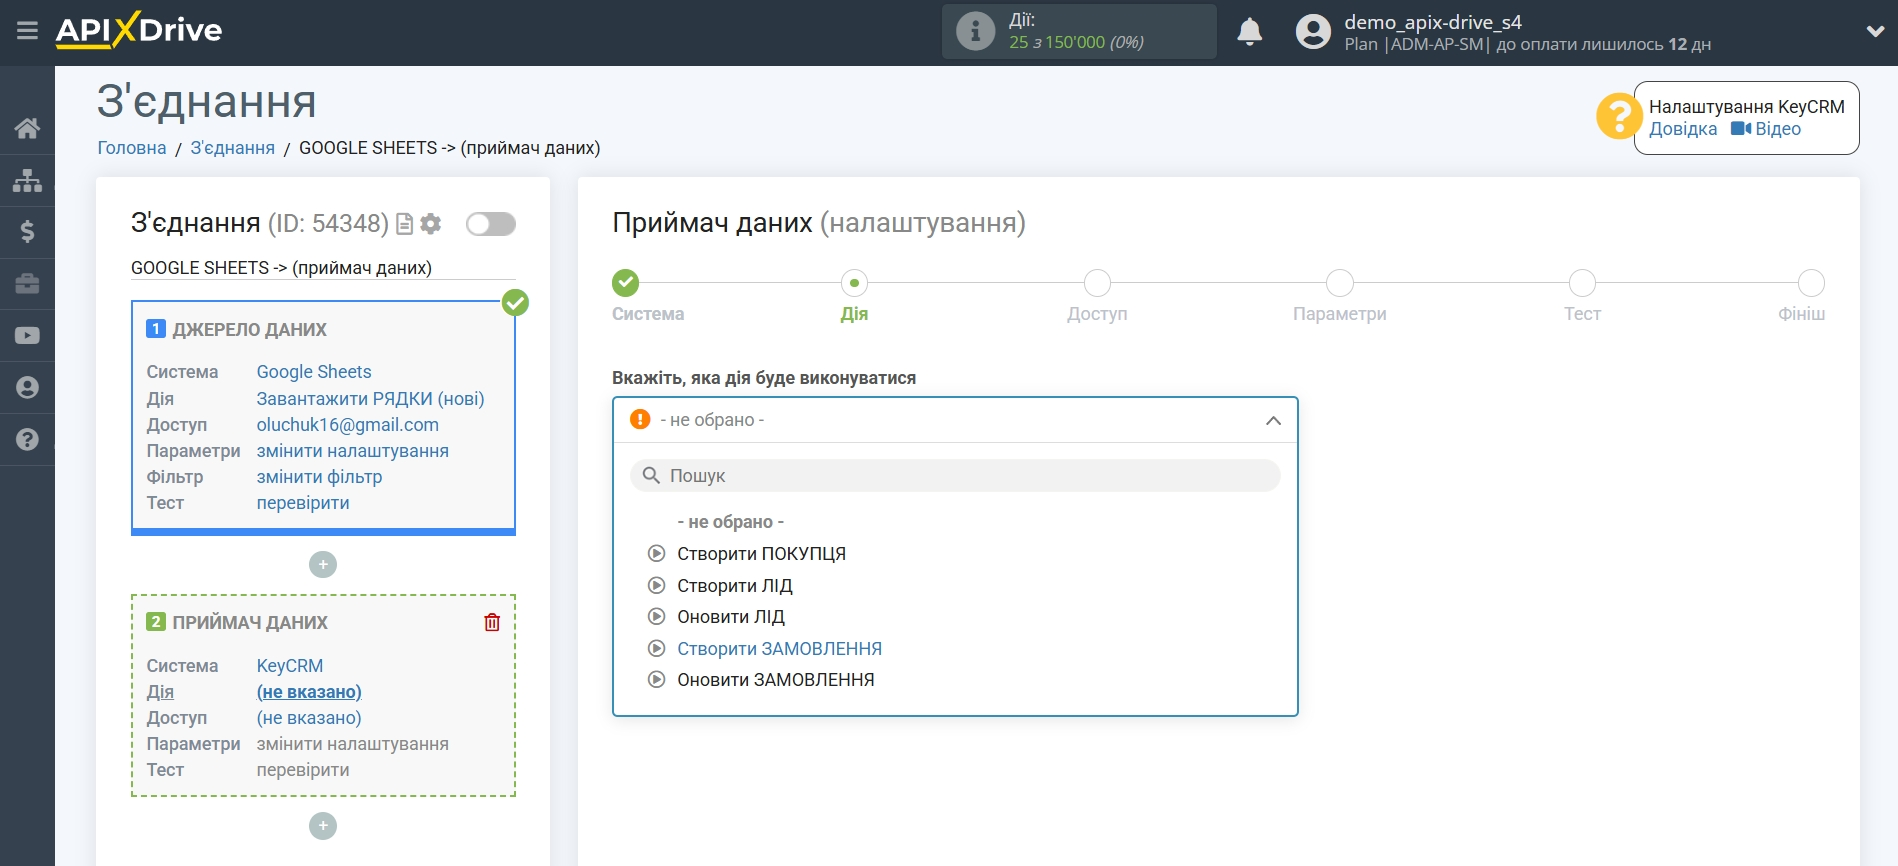1898x866 pixels.
Task: Open the YouTube video icon in sidebar
Action: (27, 336)
